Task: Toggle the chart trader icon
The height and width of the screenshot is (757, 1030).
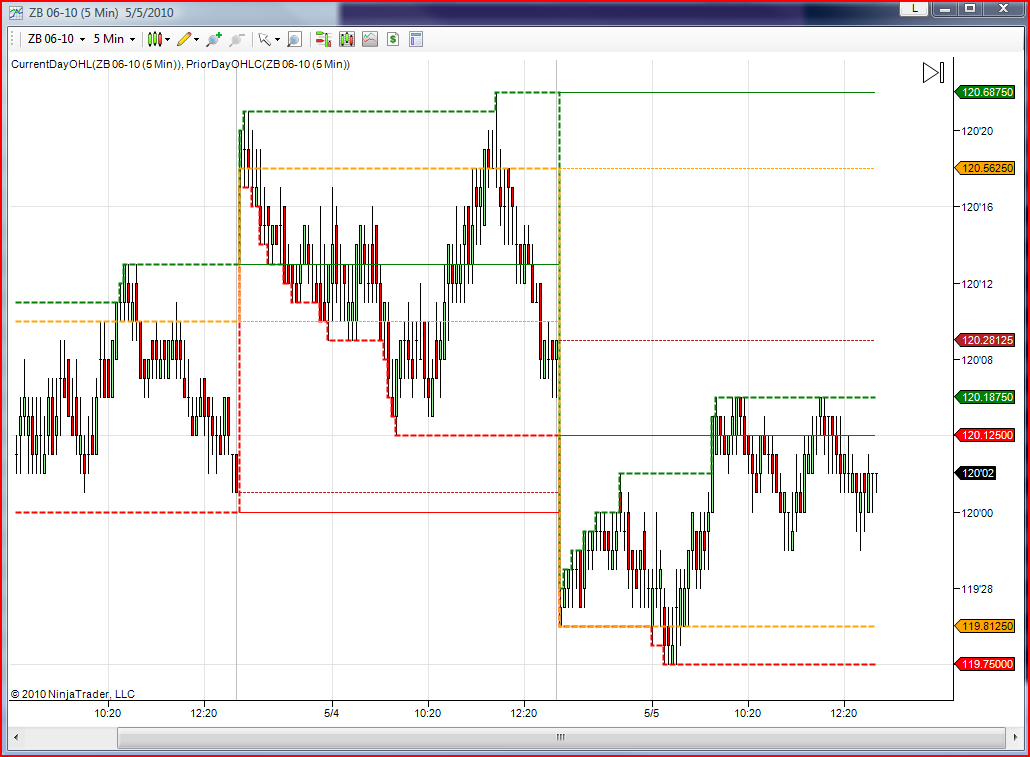Action: click(323, 39)
